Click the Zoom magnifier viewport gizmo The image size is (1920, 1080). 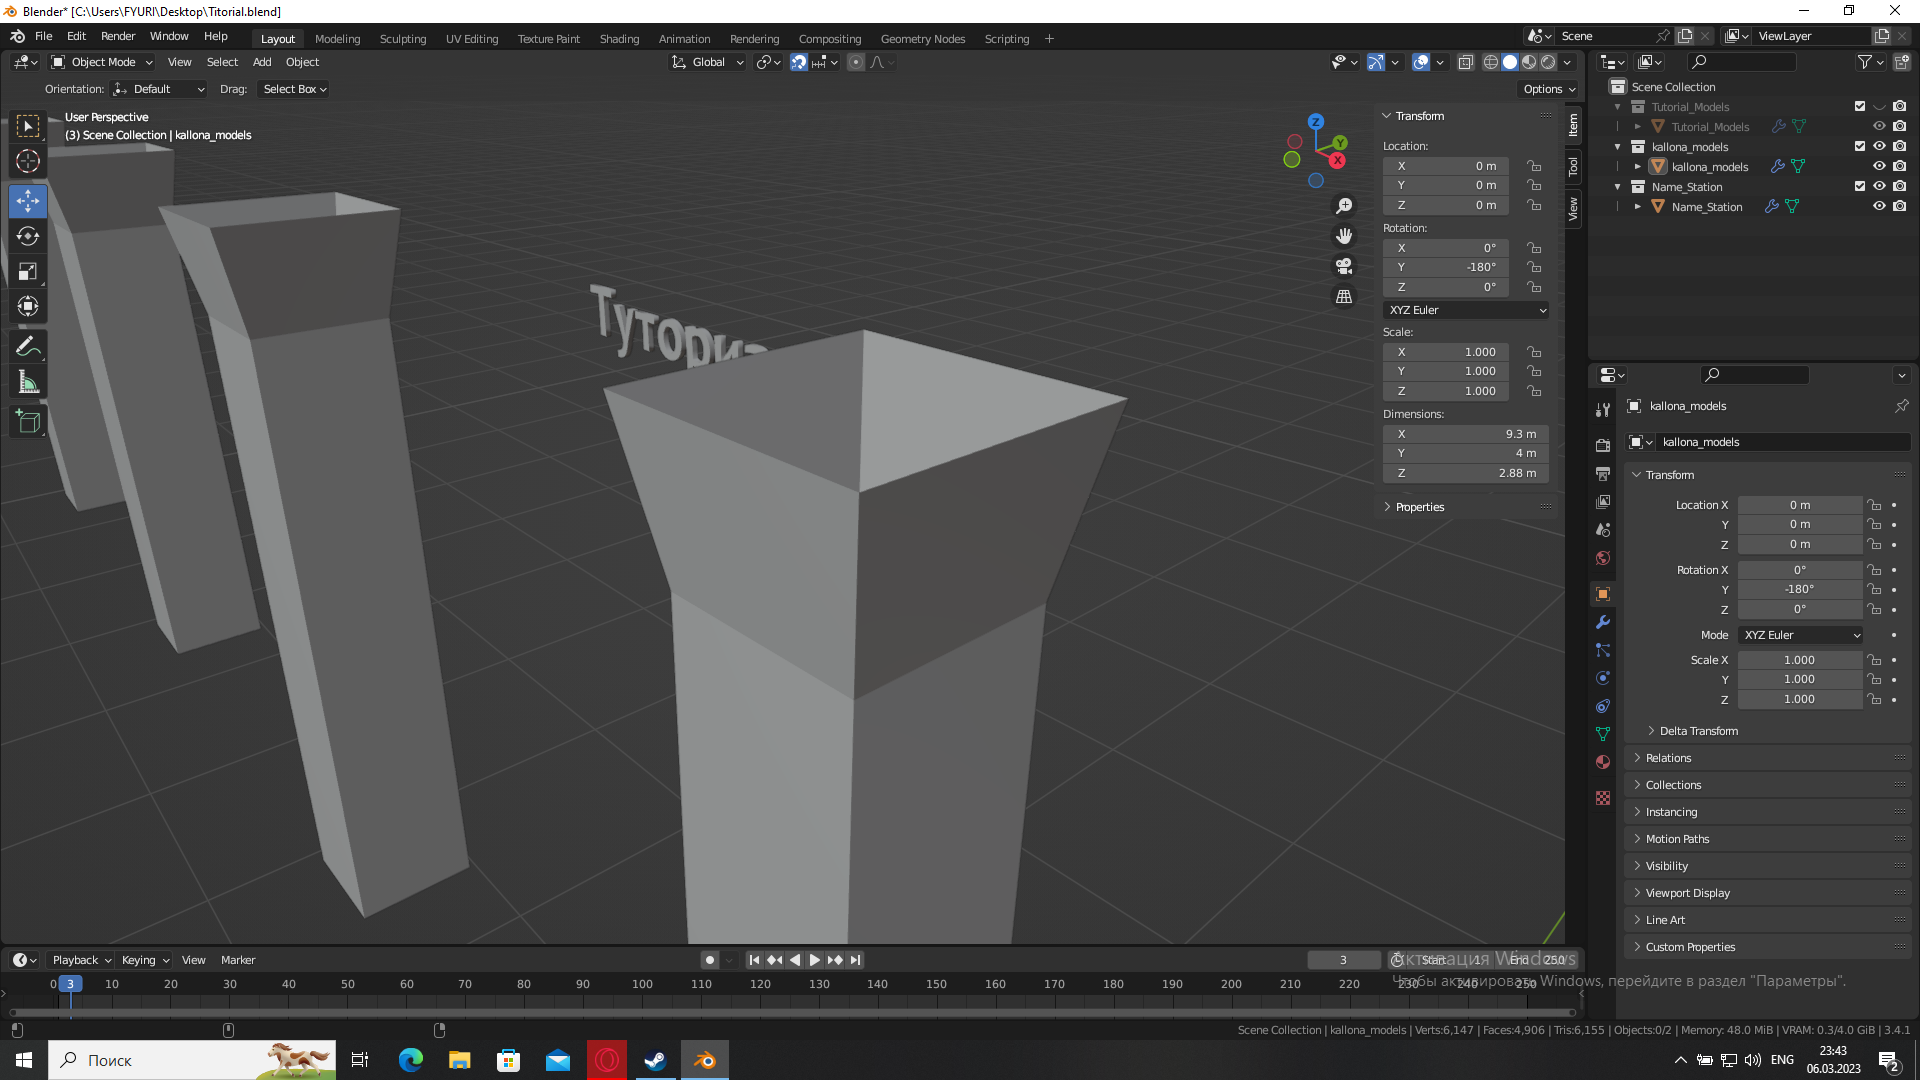(1344, 205)
